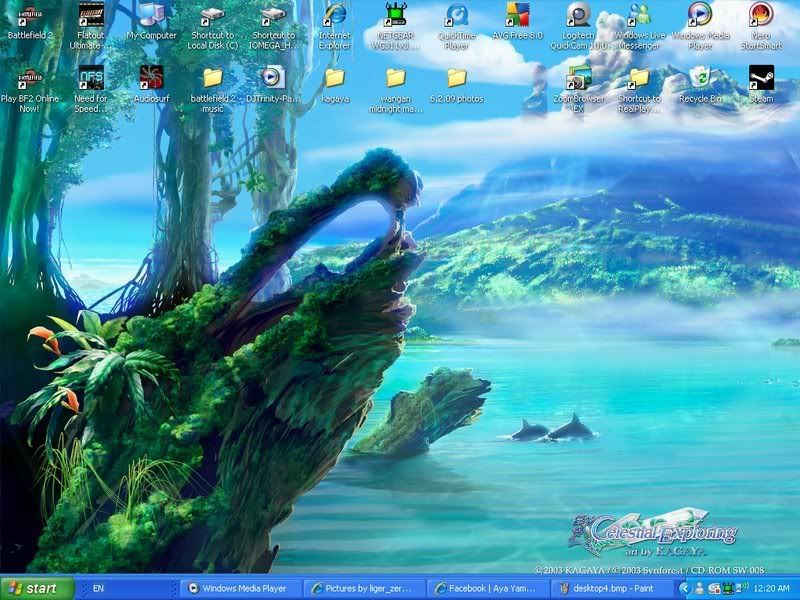This screenshot has width=800, height=600.
Task: Switch to Facebook | Aya Yam... taskbar window
Action: [488, 588]
